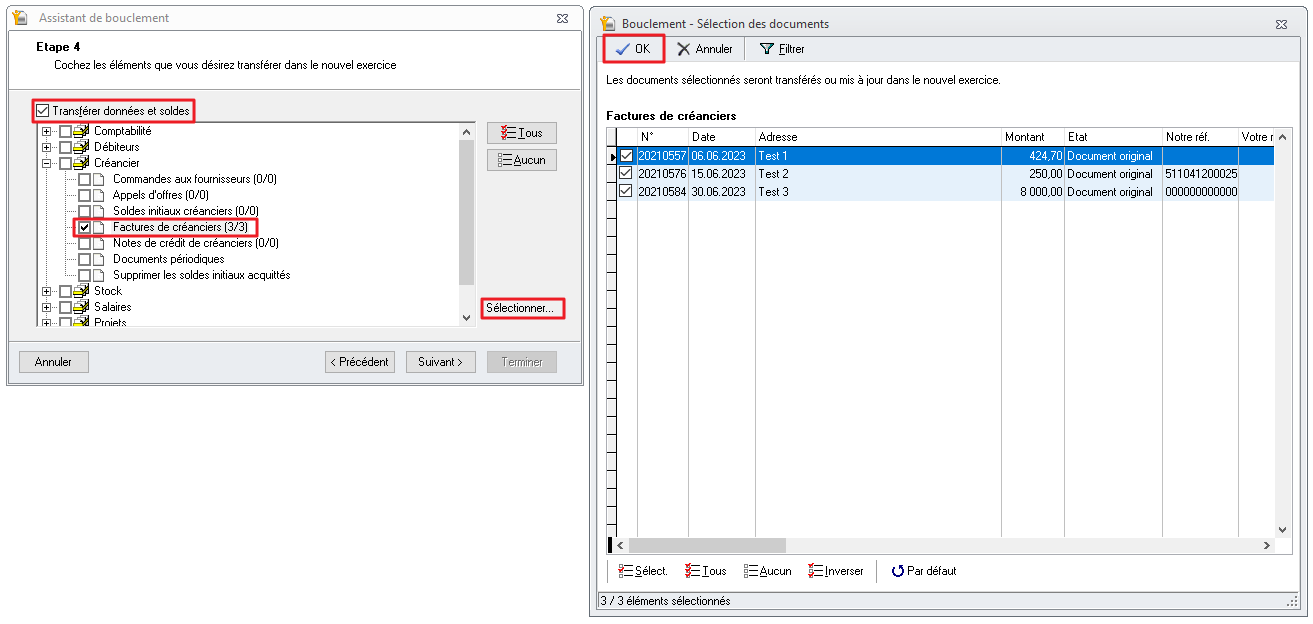The image size is (1313, 624).
Task: Click the Suivant > button
Action: (440, 362)
